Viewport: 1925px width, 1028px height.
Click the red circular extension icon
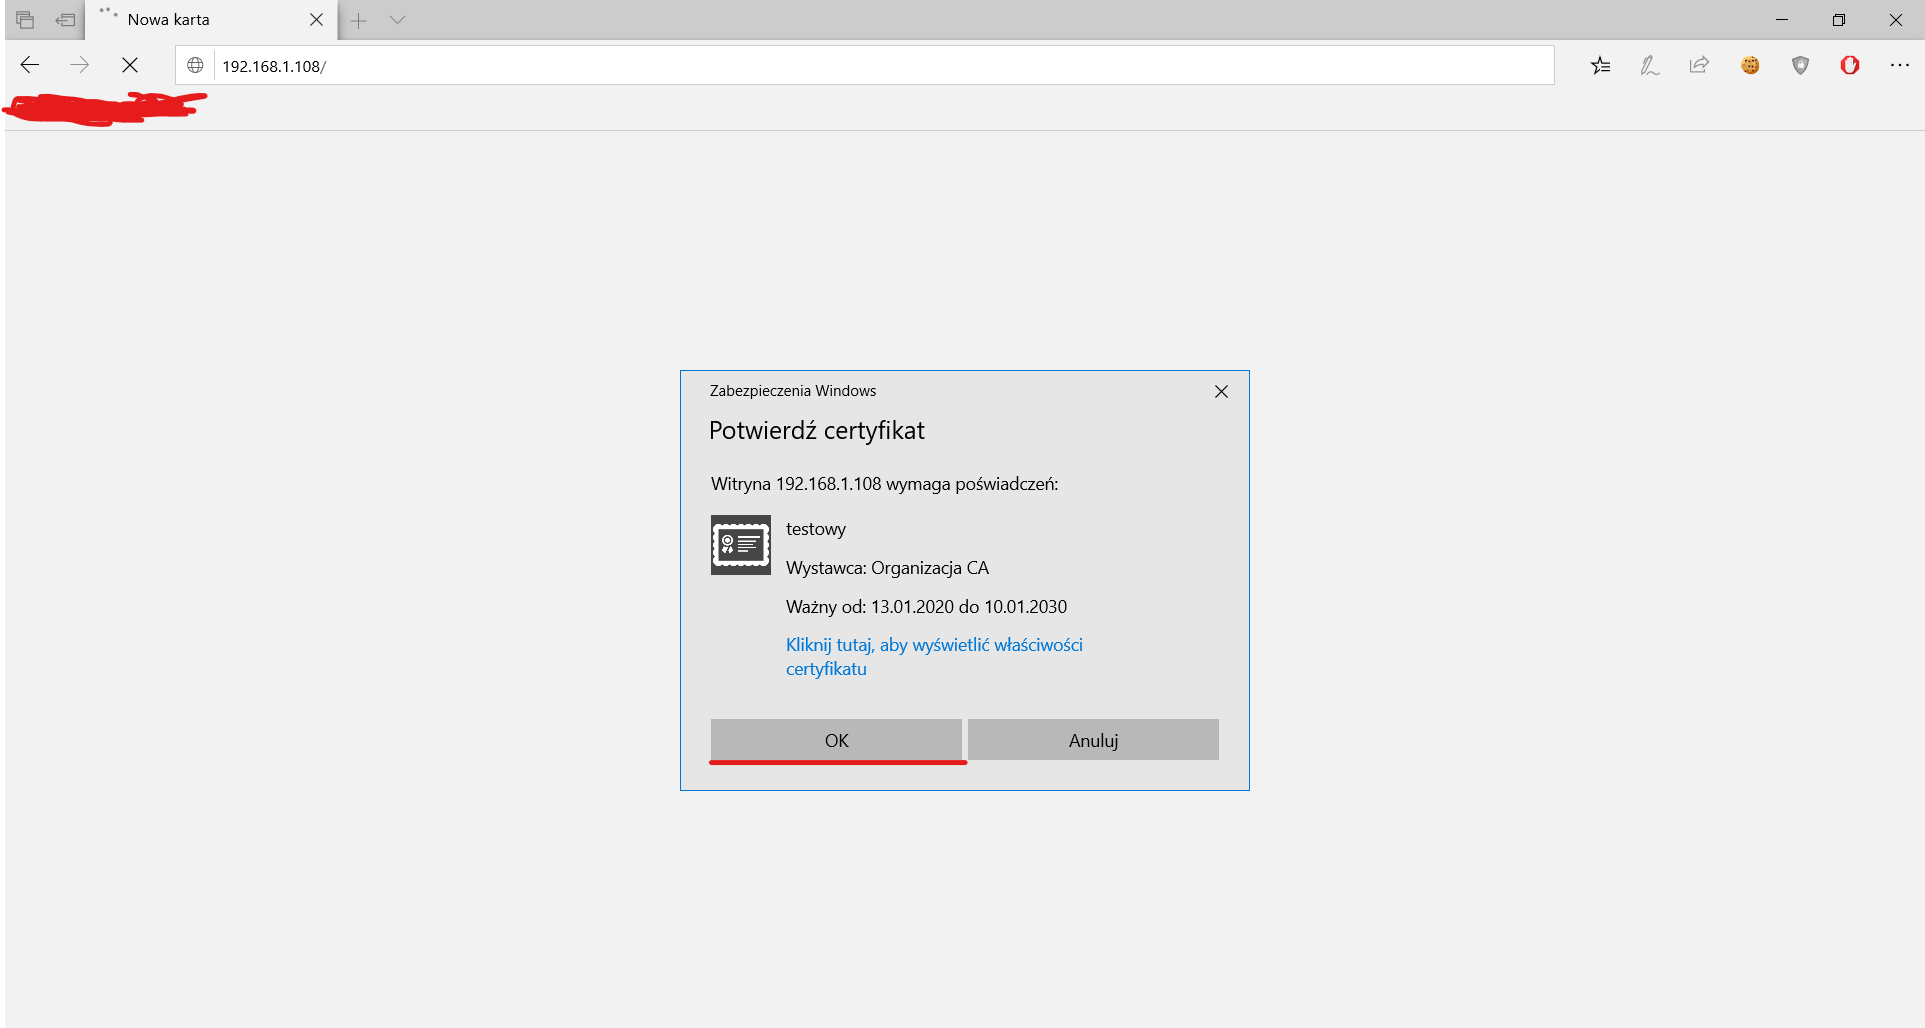[x=1850, y=66]
